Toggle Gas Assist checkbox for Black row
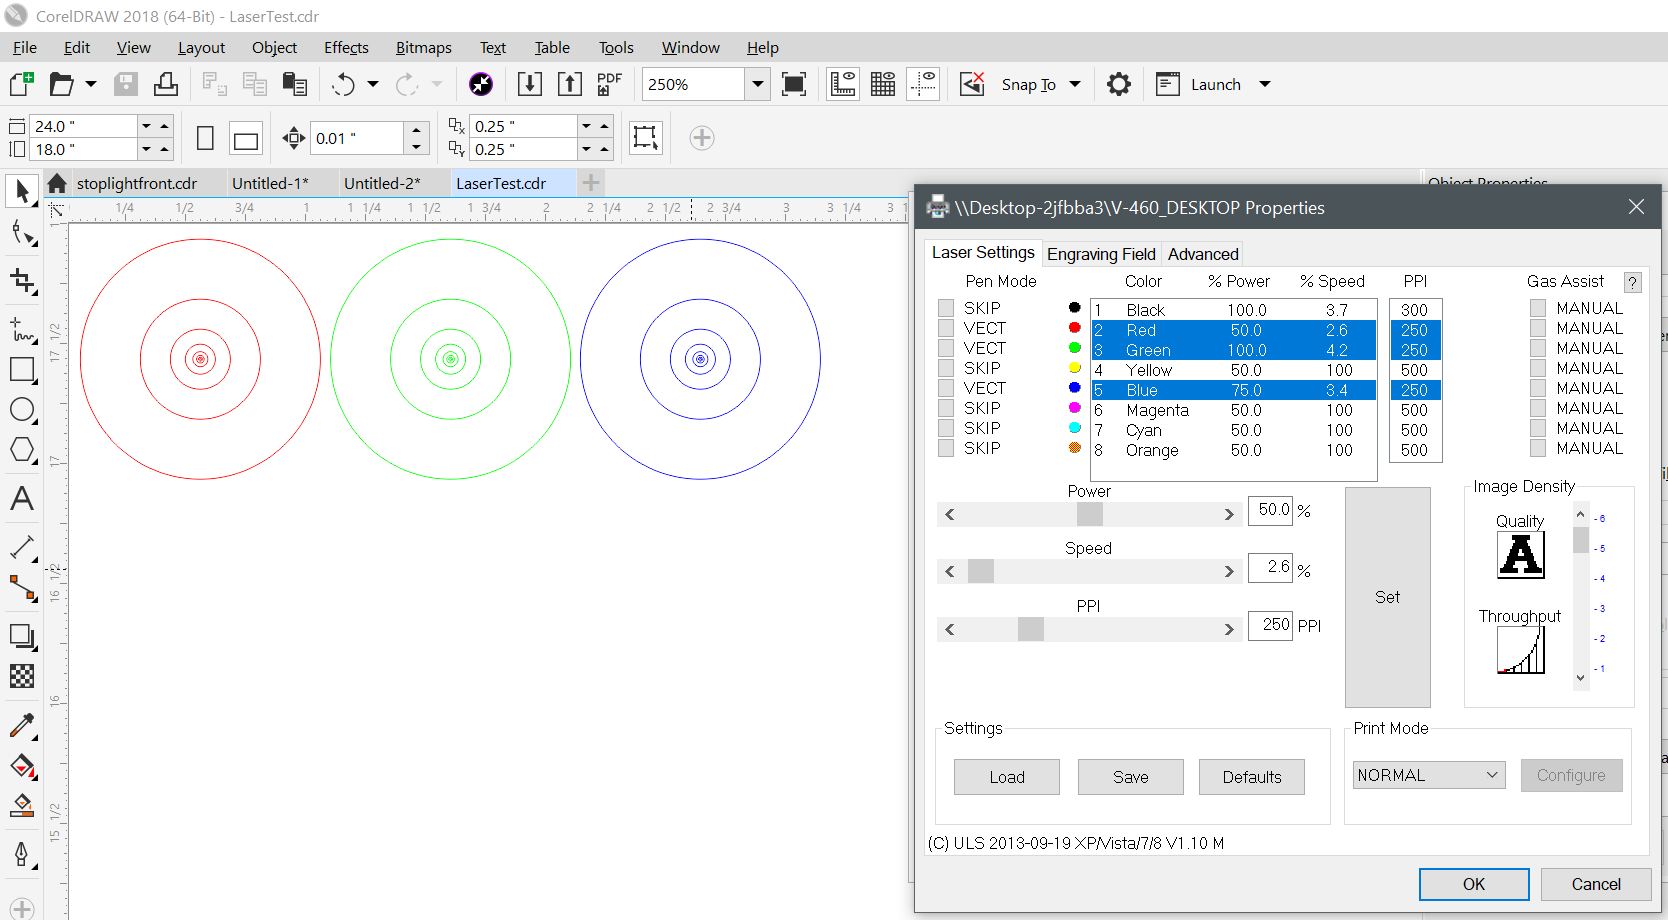1668x920 pixels. [1538, 308]
